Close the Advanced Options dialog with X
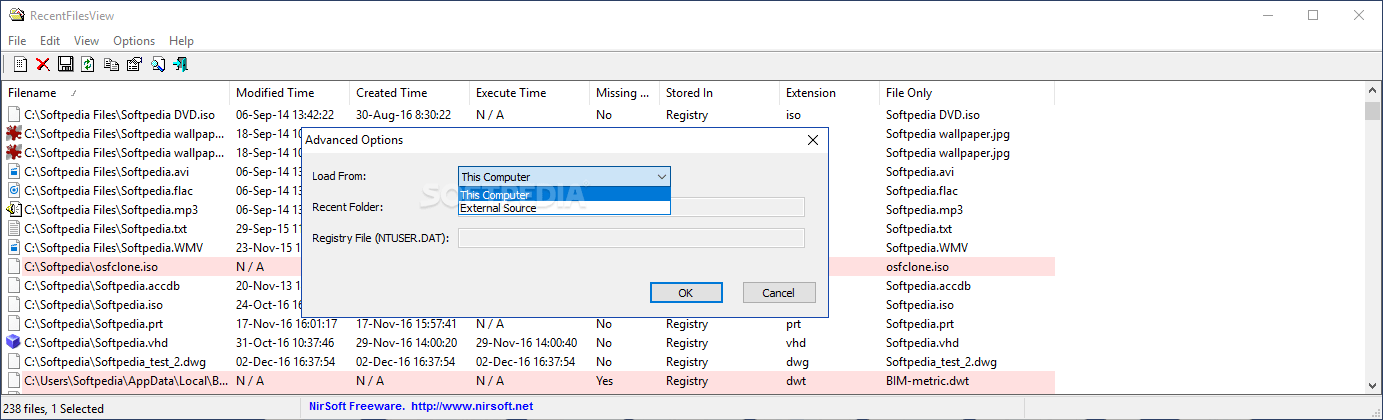1383x420 pixels. (x=813, y=140)
